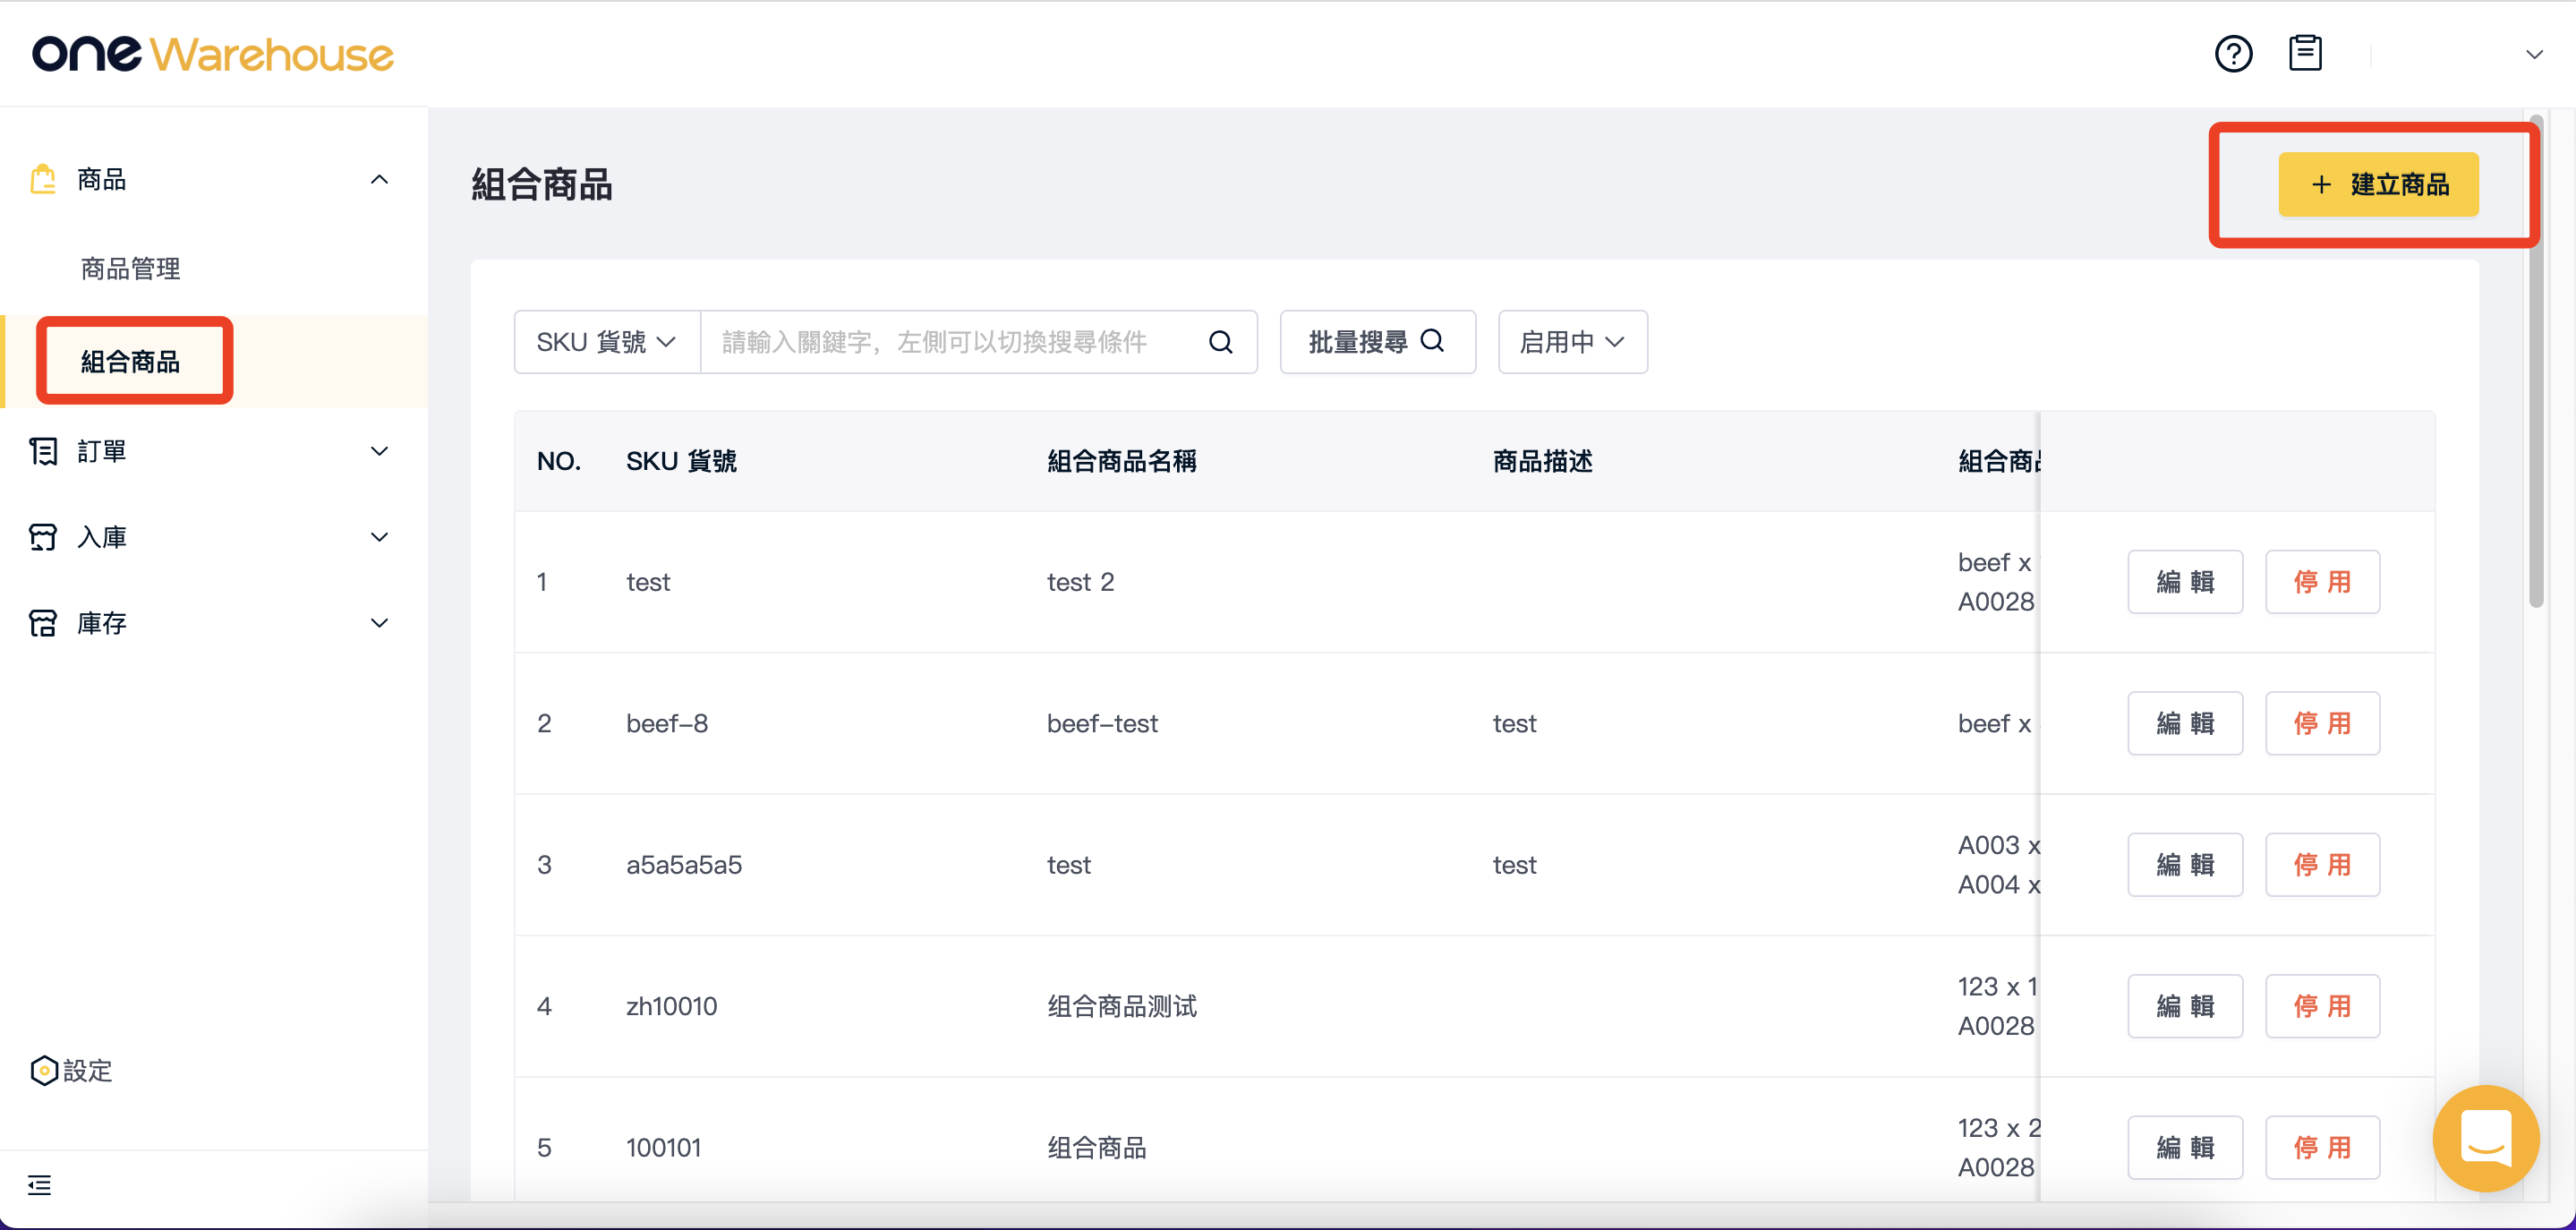
Task: Open the help question mark icon
Action: point(2233,54)
